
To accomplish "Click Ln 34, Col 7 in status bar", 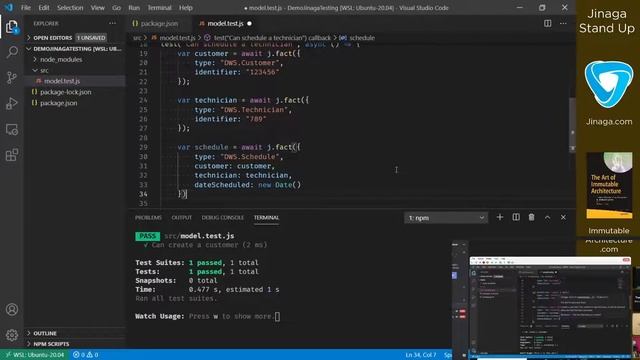I will click(420, 355).
